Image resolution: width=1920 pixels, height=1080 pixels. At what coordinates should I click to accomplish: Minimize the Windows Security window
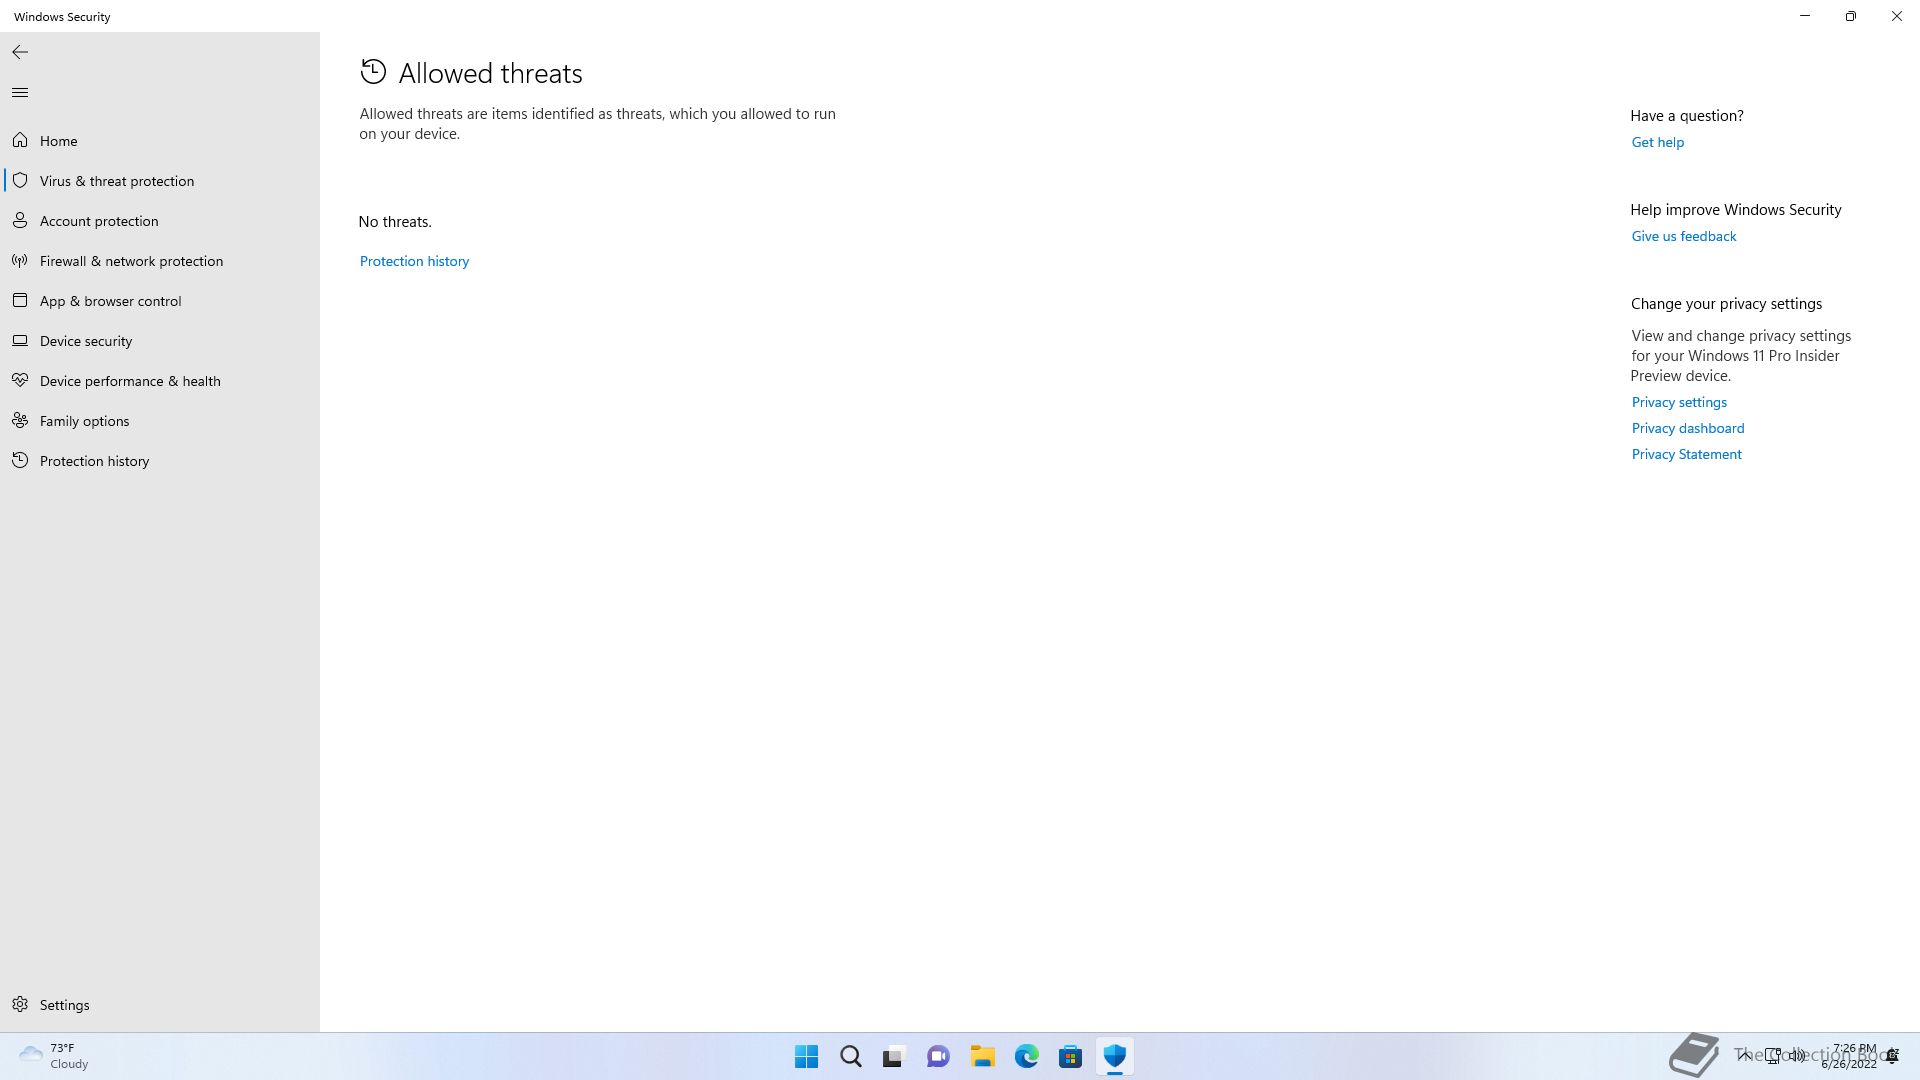click(x=1805, y=16)
